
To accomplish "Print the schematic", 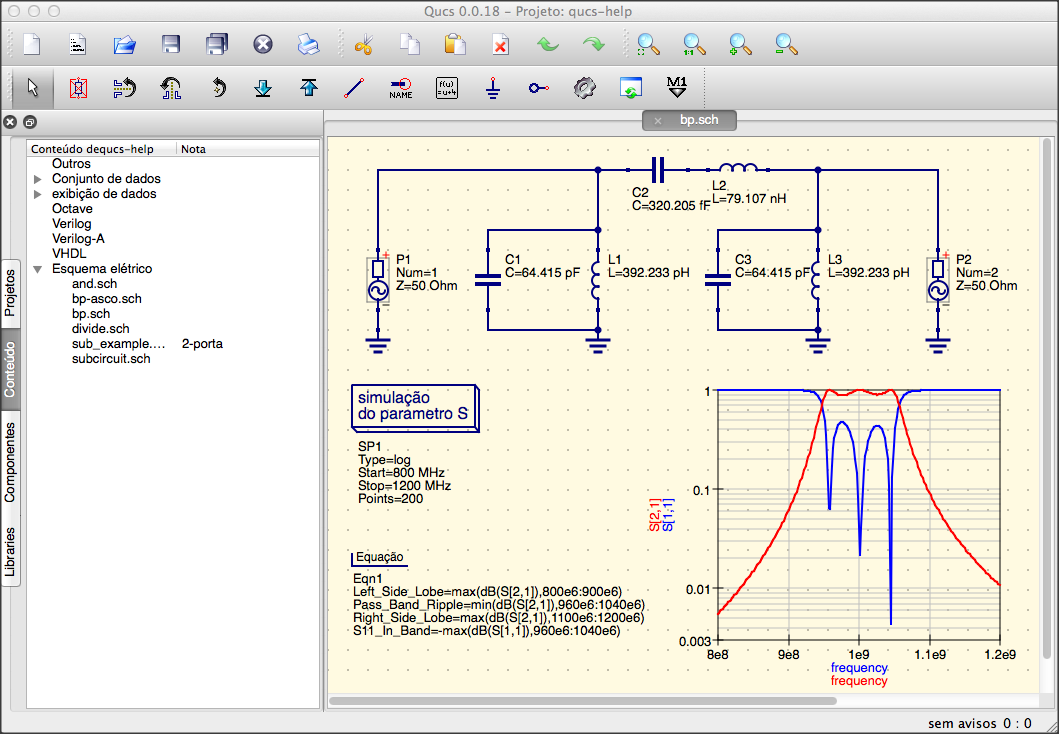I will [x=309, y=45].
